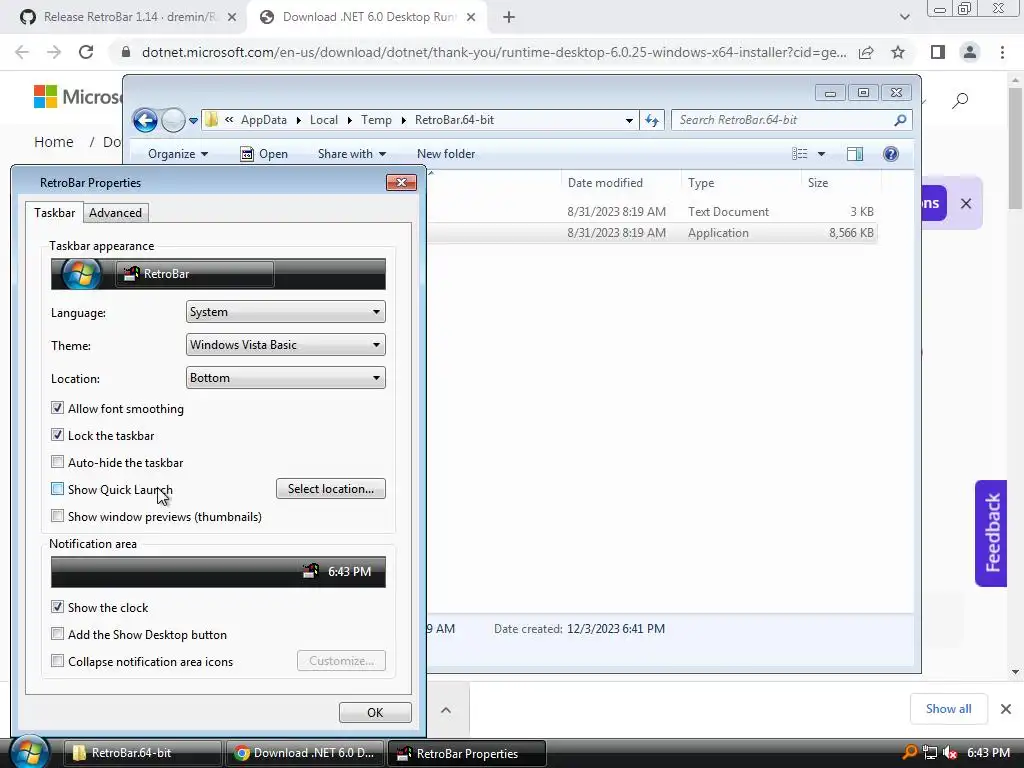Image resolution: width=1024 pixels, height=768 pixels.
Task: Click the Select location... button
Action: (330, 488)
